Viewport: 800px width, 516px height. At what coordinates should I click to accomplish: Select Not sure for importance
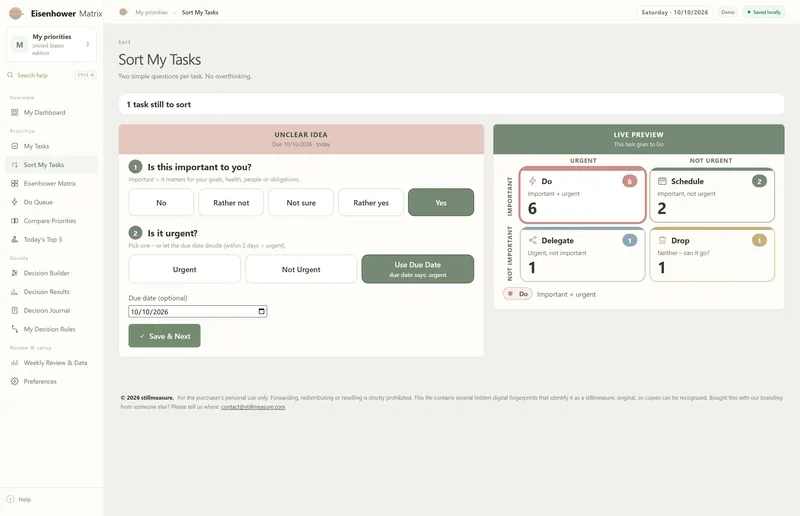click(x=301, y=203)
